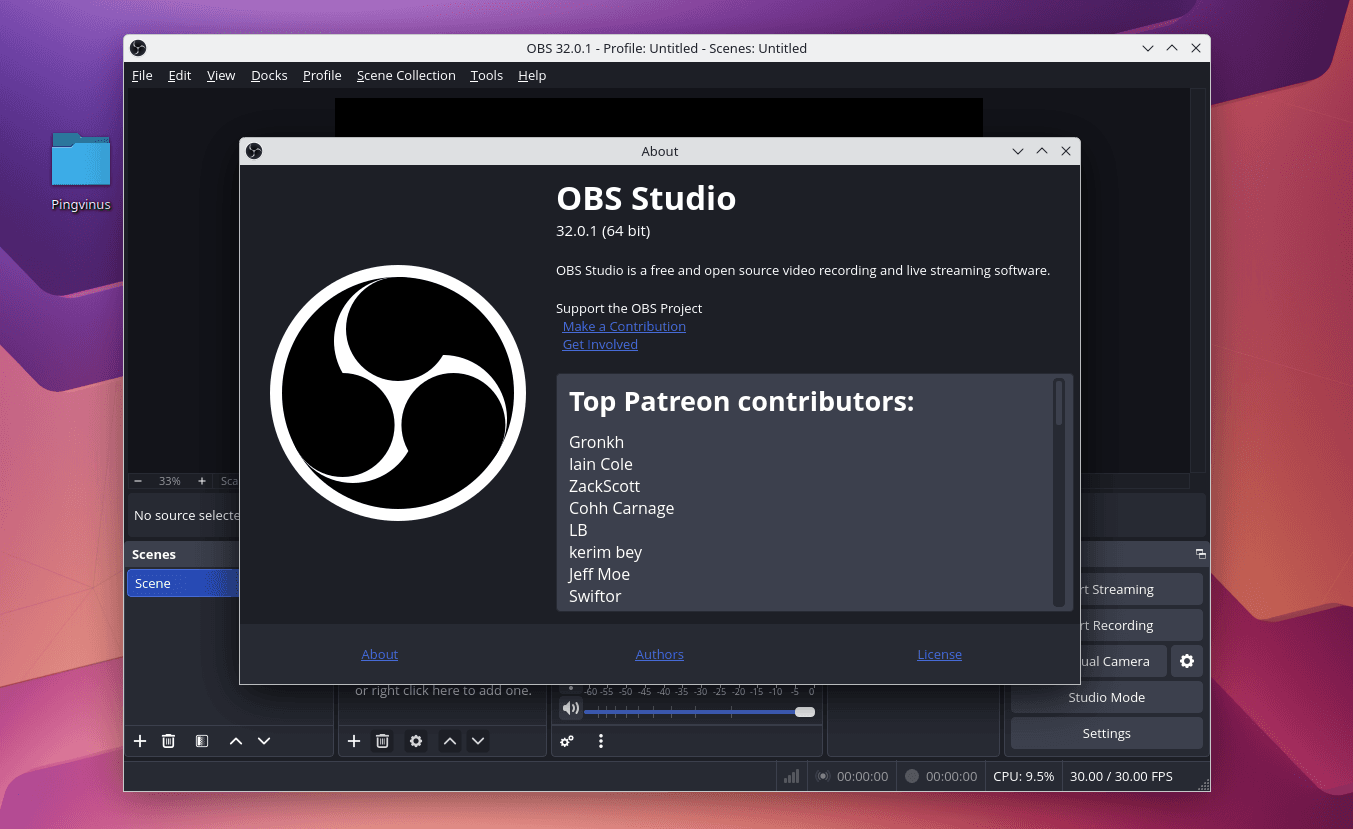This screenshot has height=829, width=1353.
Task: Delete the selected scene using trash icon
Action: (x=168, y=741)
